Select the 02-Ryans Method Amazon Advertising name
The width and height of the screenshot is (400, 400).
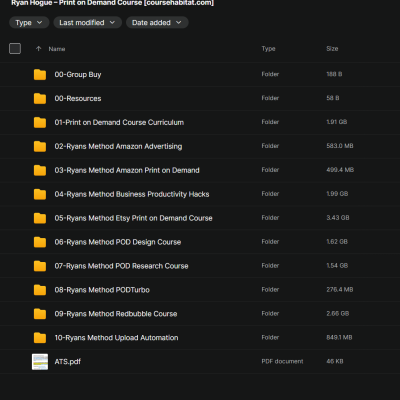click(118, 146)
